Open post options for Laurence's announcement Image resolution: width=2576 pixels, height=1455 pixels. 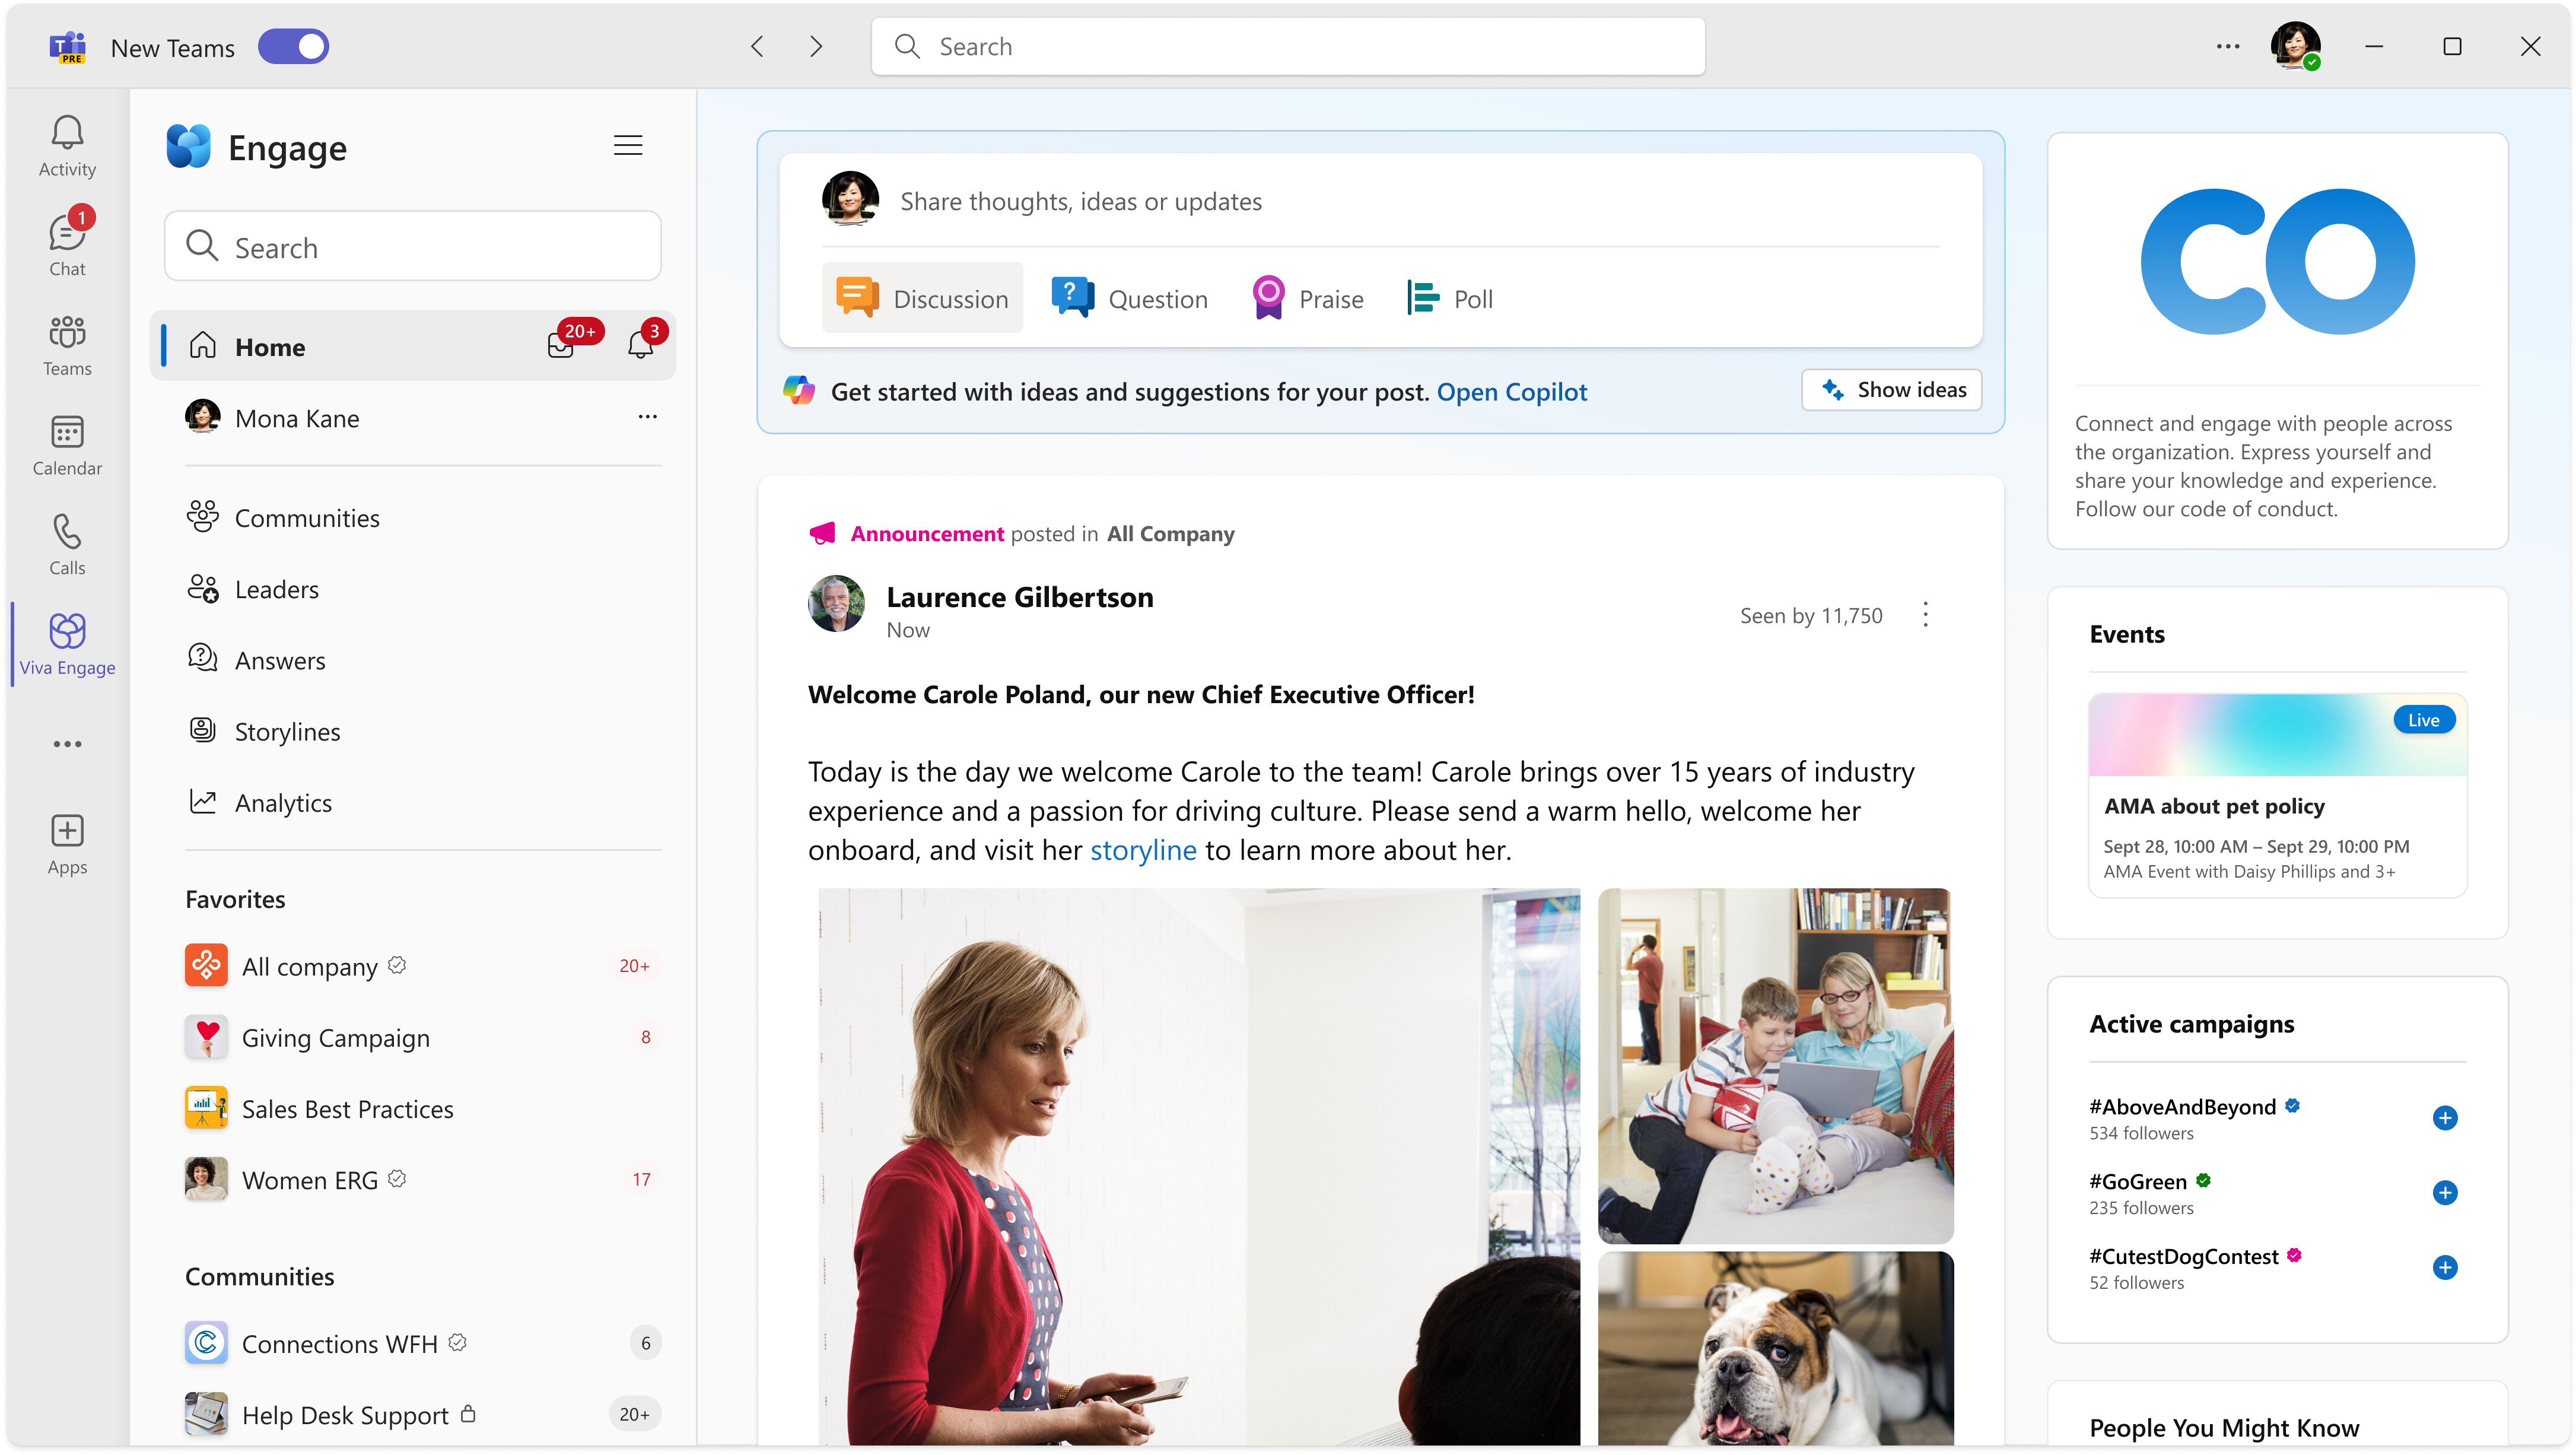pos(1925,614)
